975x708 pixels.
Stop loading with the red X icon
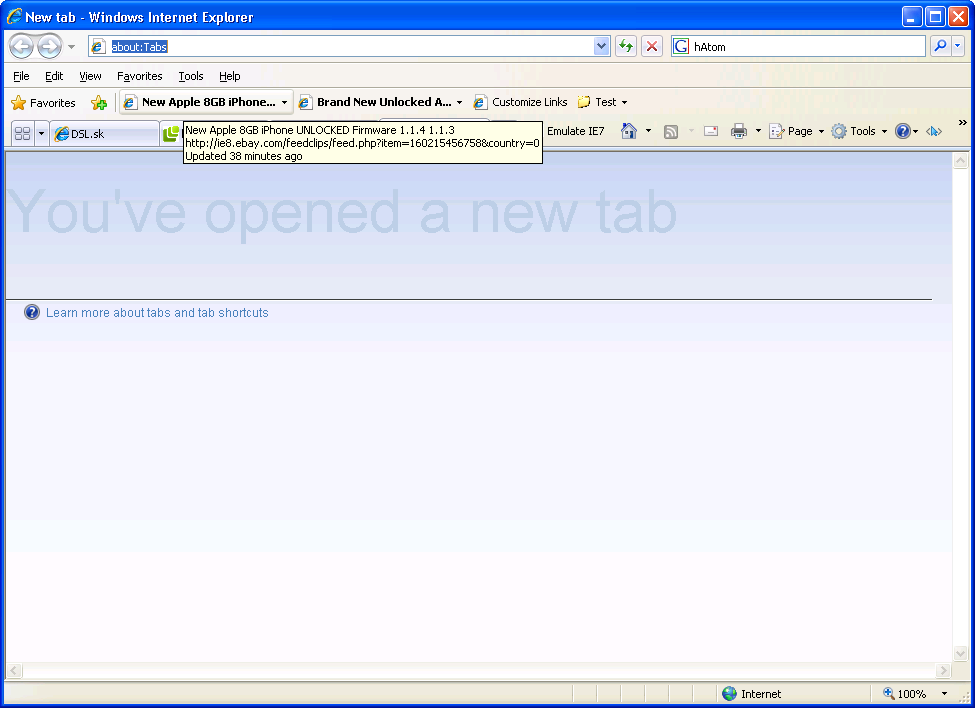[652, 47]
